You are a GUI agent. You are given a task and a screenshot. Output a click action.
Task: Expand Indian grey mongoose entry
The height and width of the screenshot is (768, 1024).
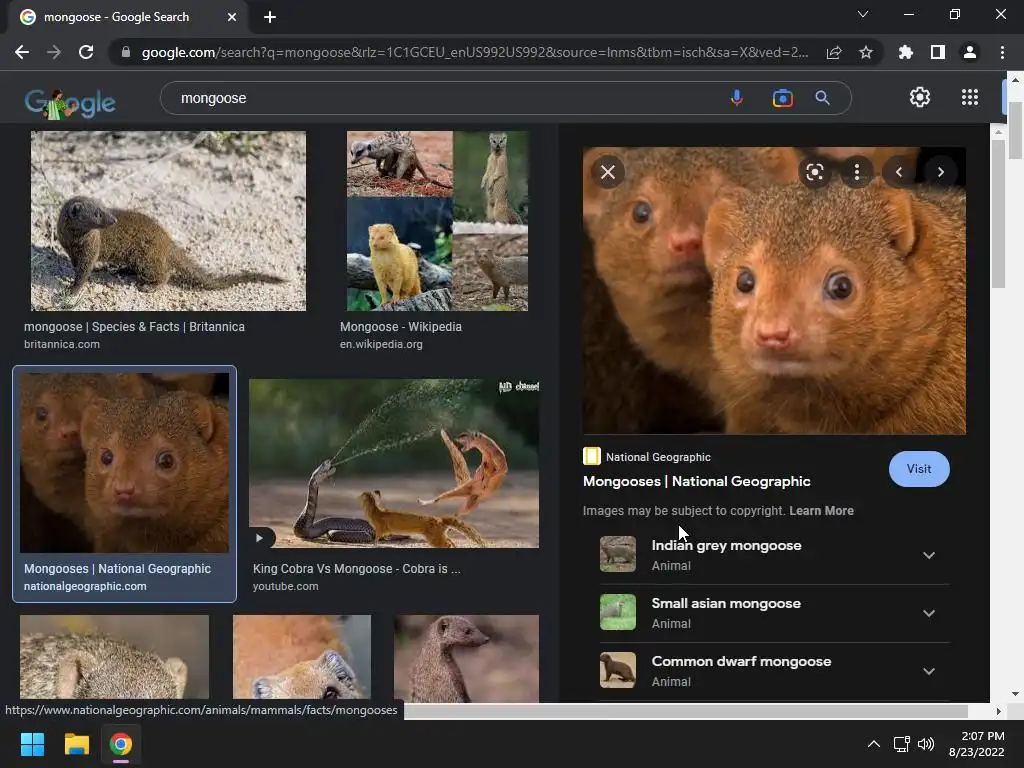[929, 555]
